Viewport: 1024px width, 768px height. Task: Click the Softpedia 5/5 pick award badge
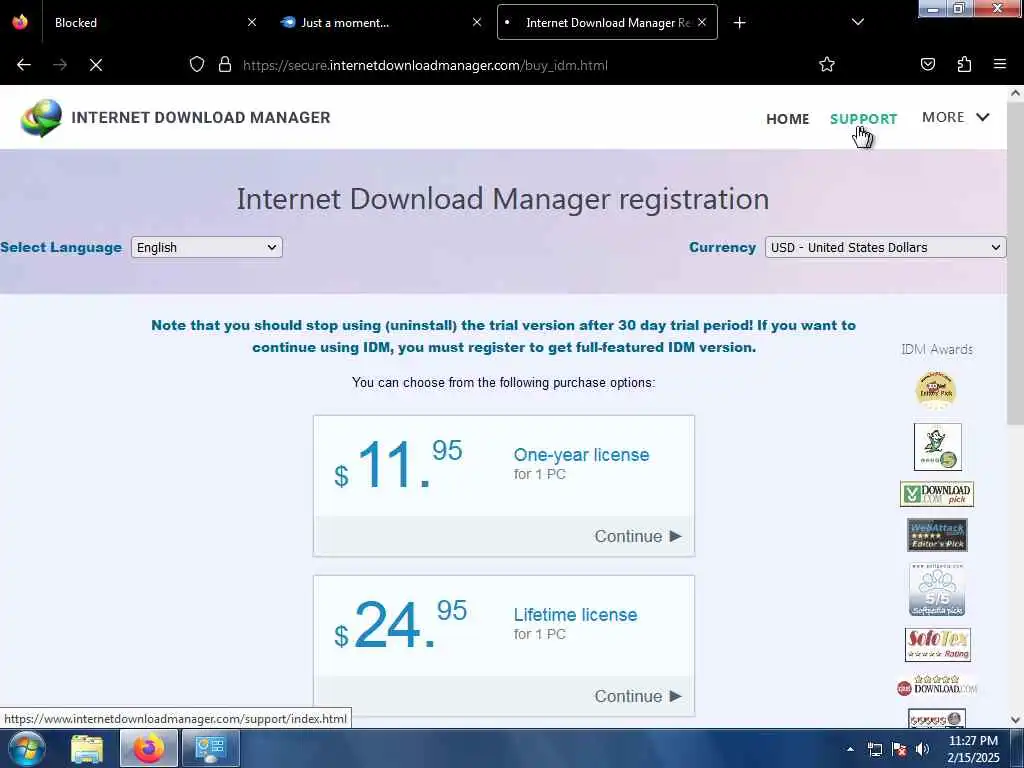click(x=937, y=590)
